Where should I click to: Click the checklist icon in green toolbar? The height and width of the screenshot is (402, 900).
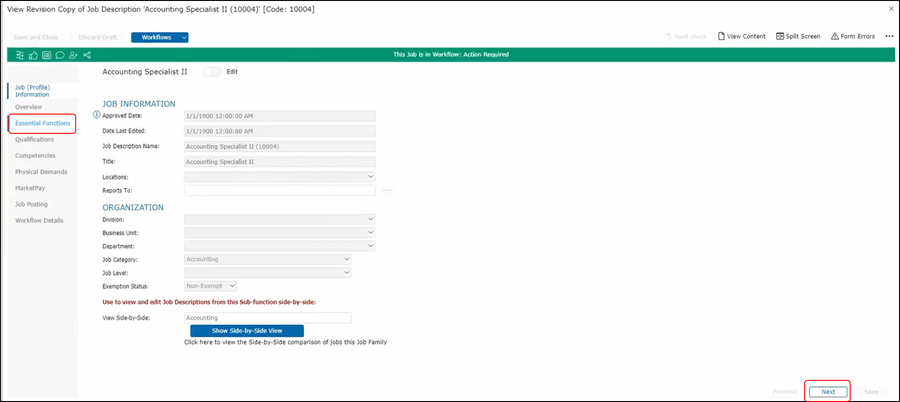click(21, 55)
